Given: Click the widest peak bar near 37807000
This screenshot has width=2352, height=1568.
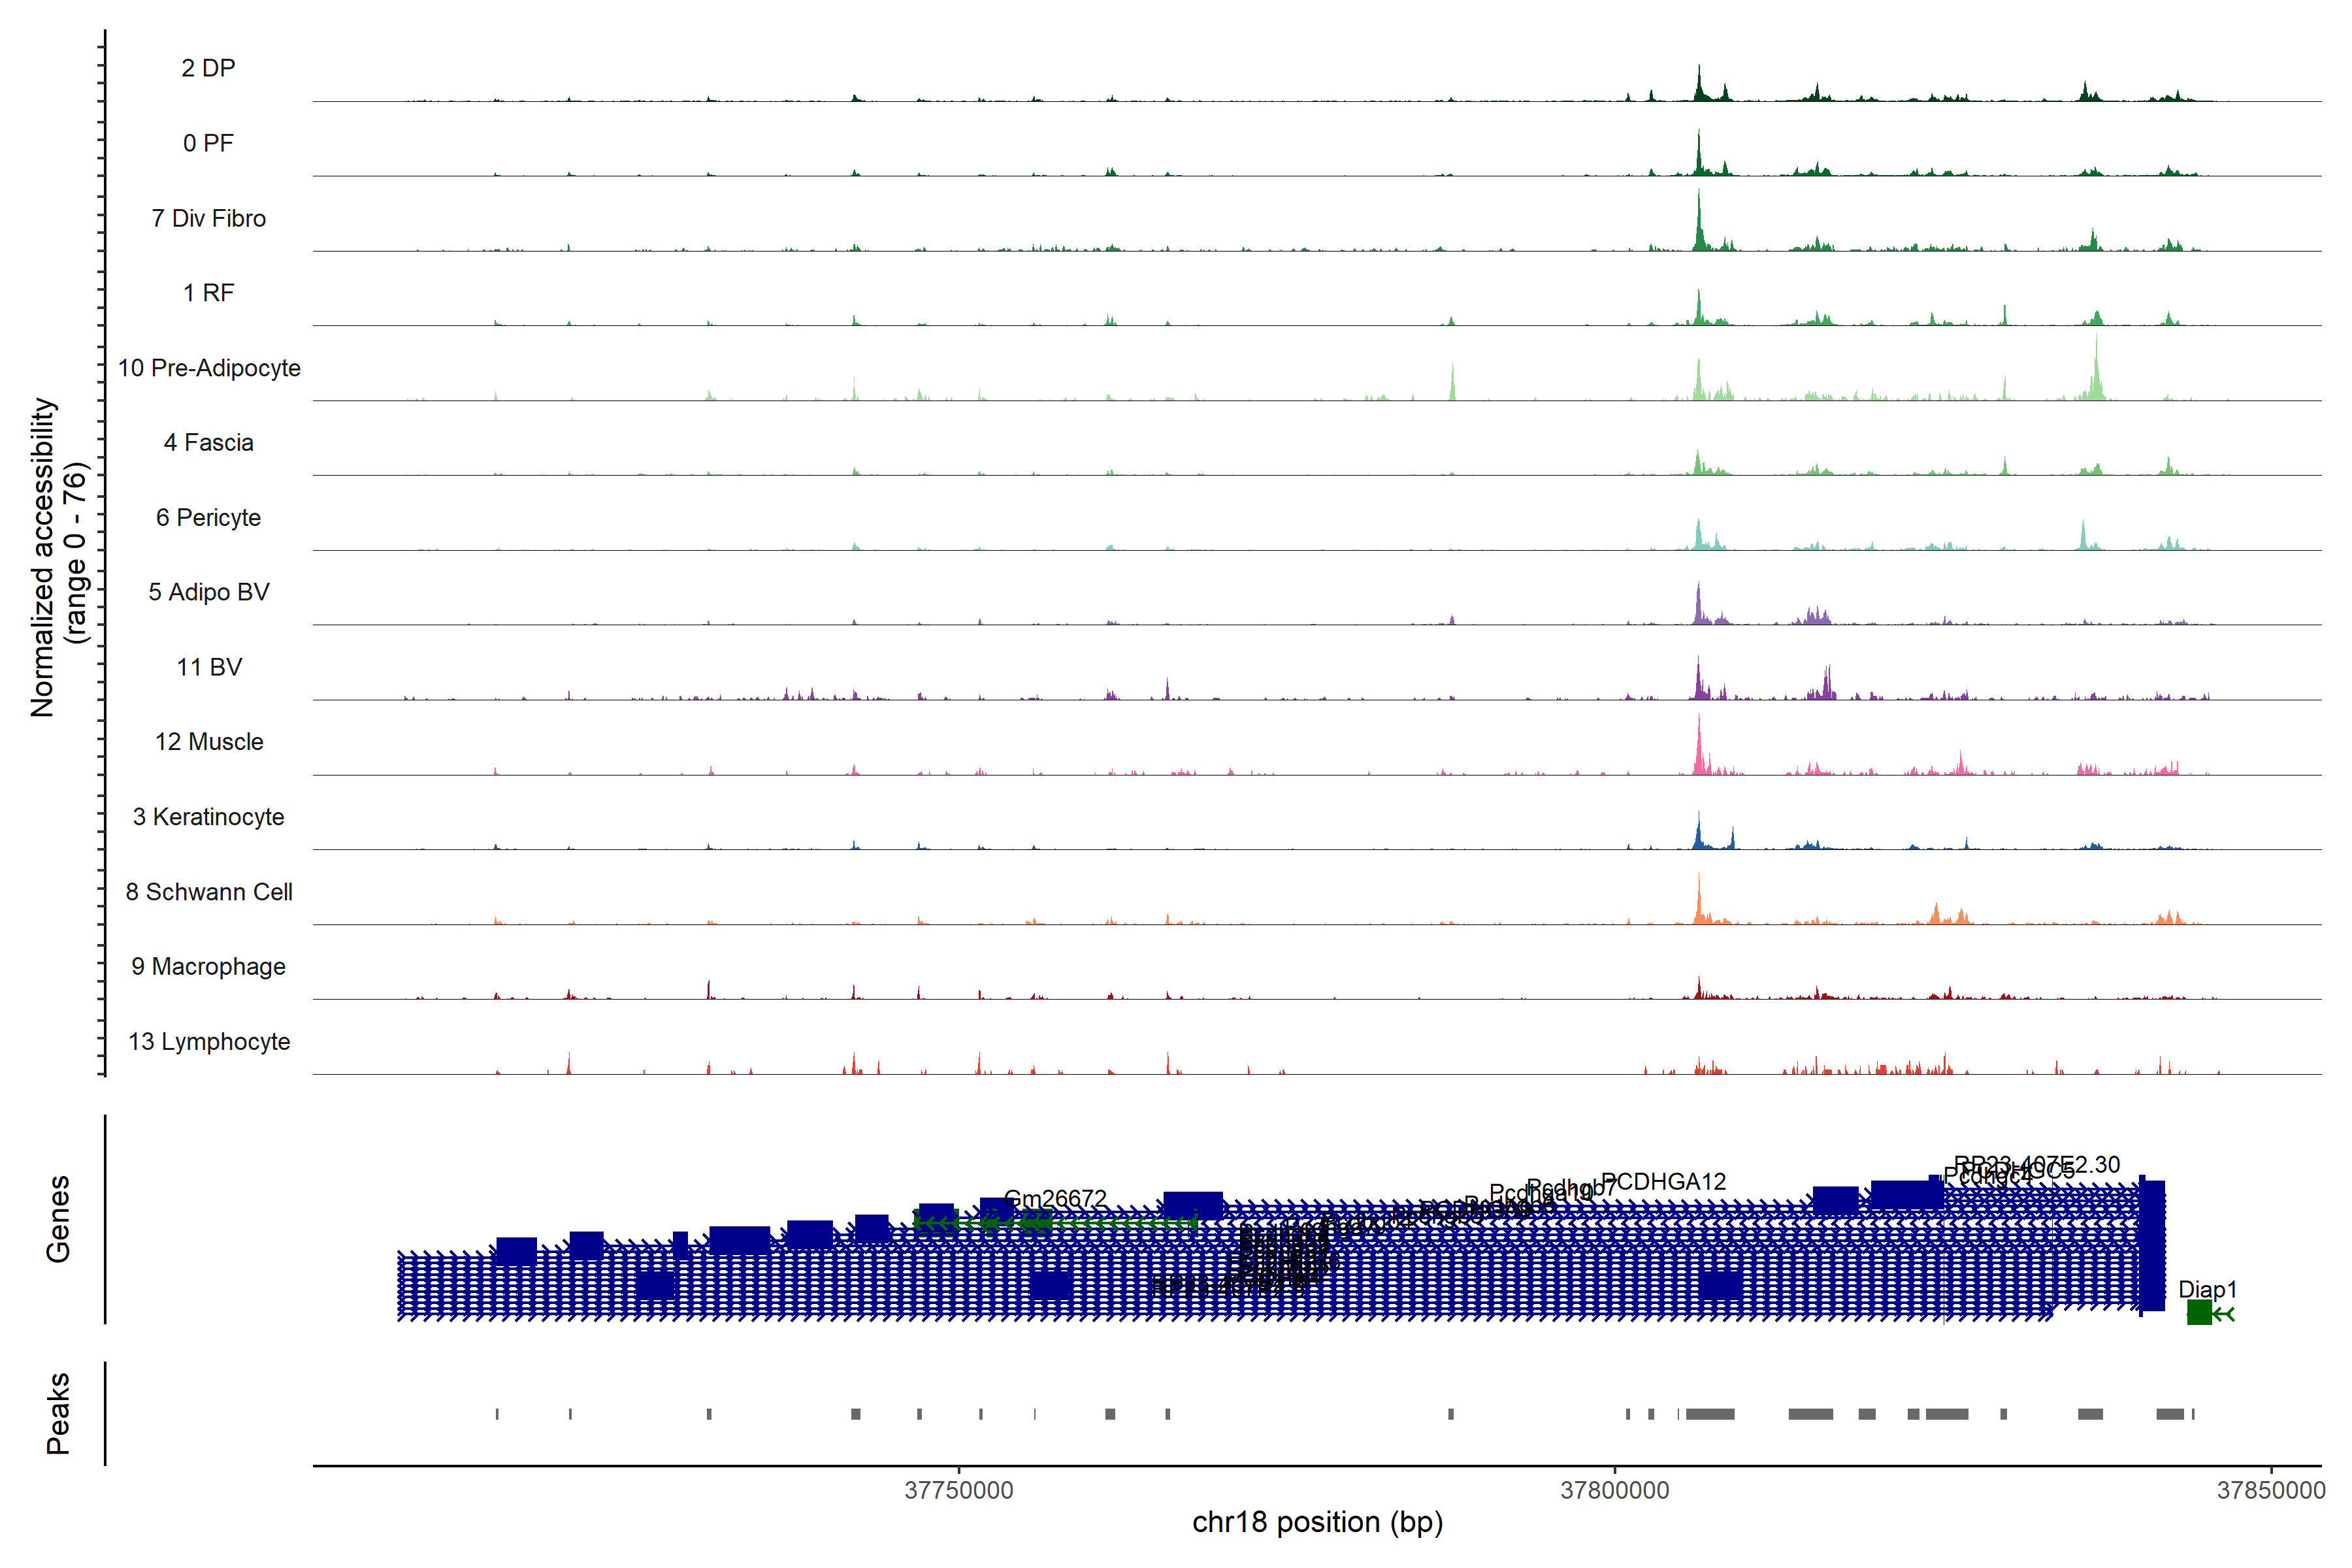Looking at the screenshot, I should 1710,1414.
